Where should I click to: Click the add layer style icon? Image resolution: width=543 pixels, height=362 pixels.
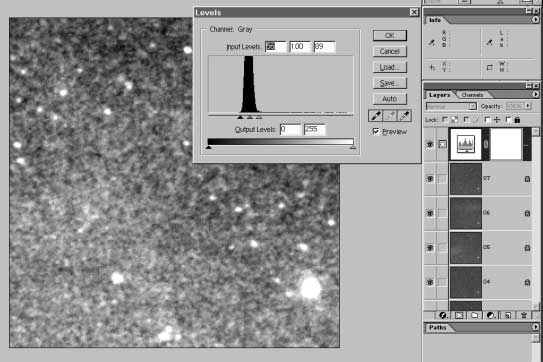(443, 315)
